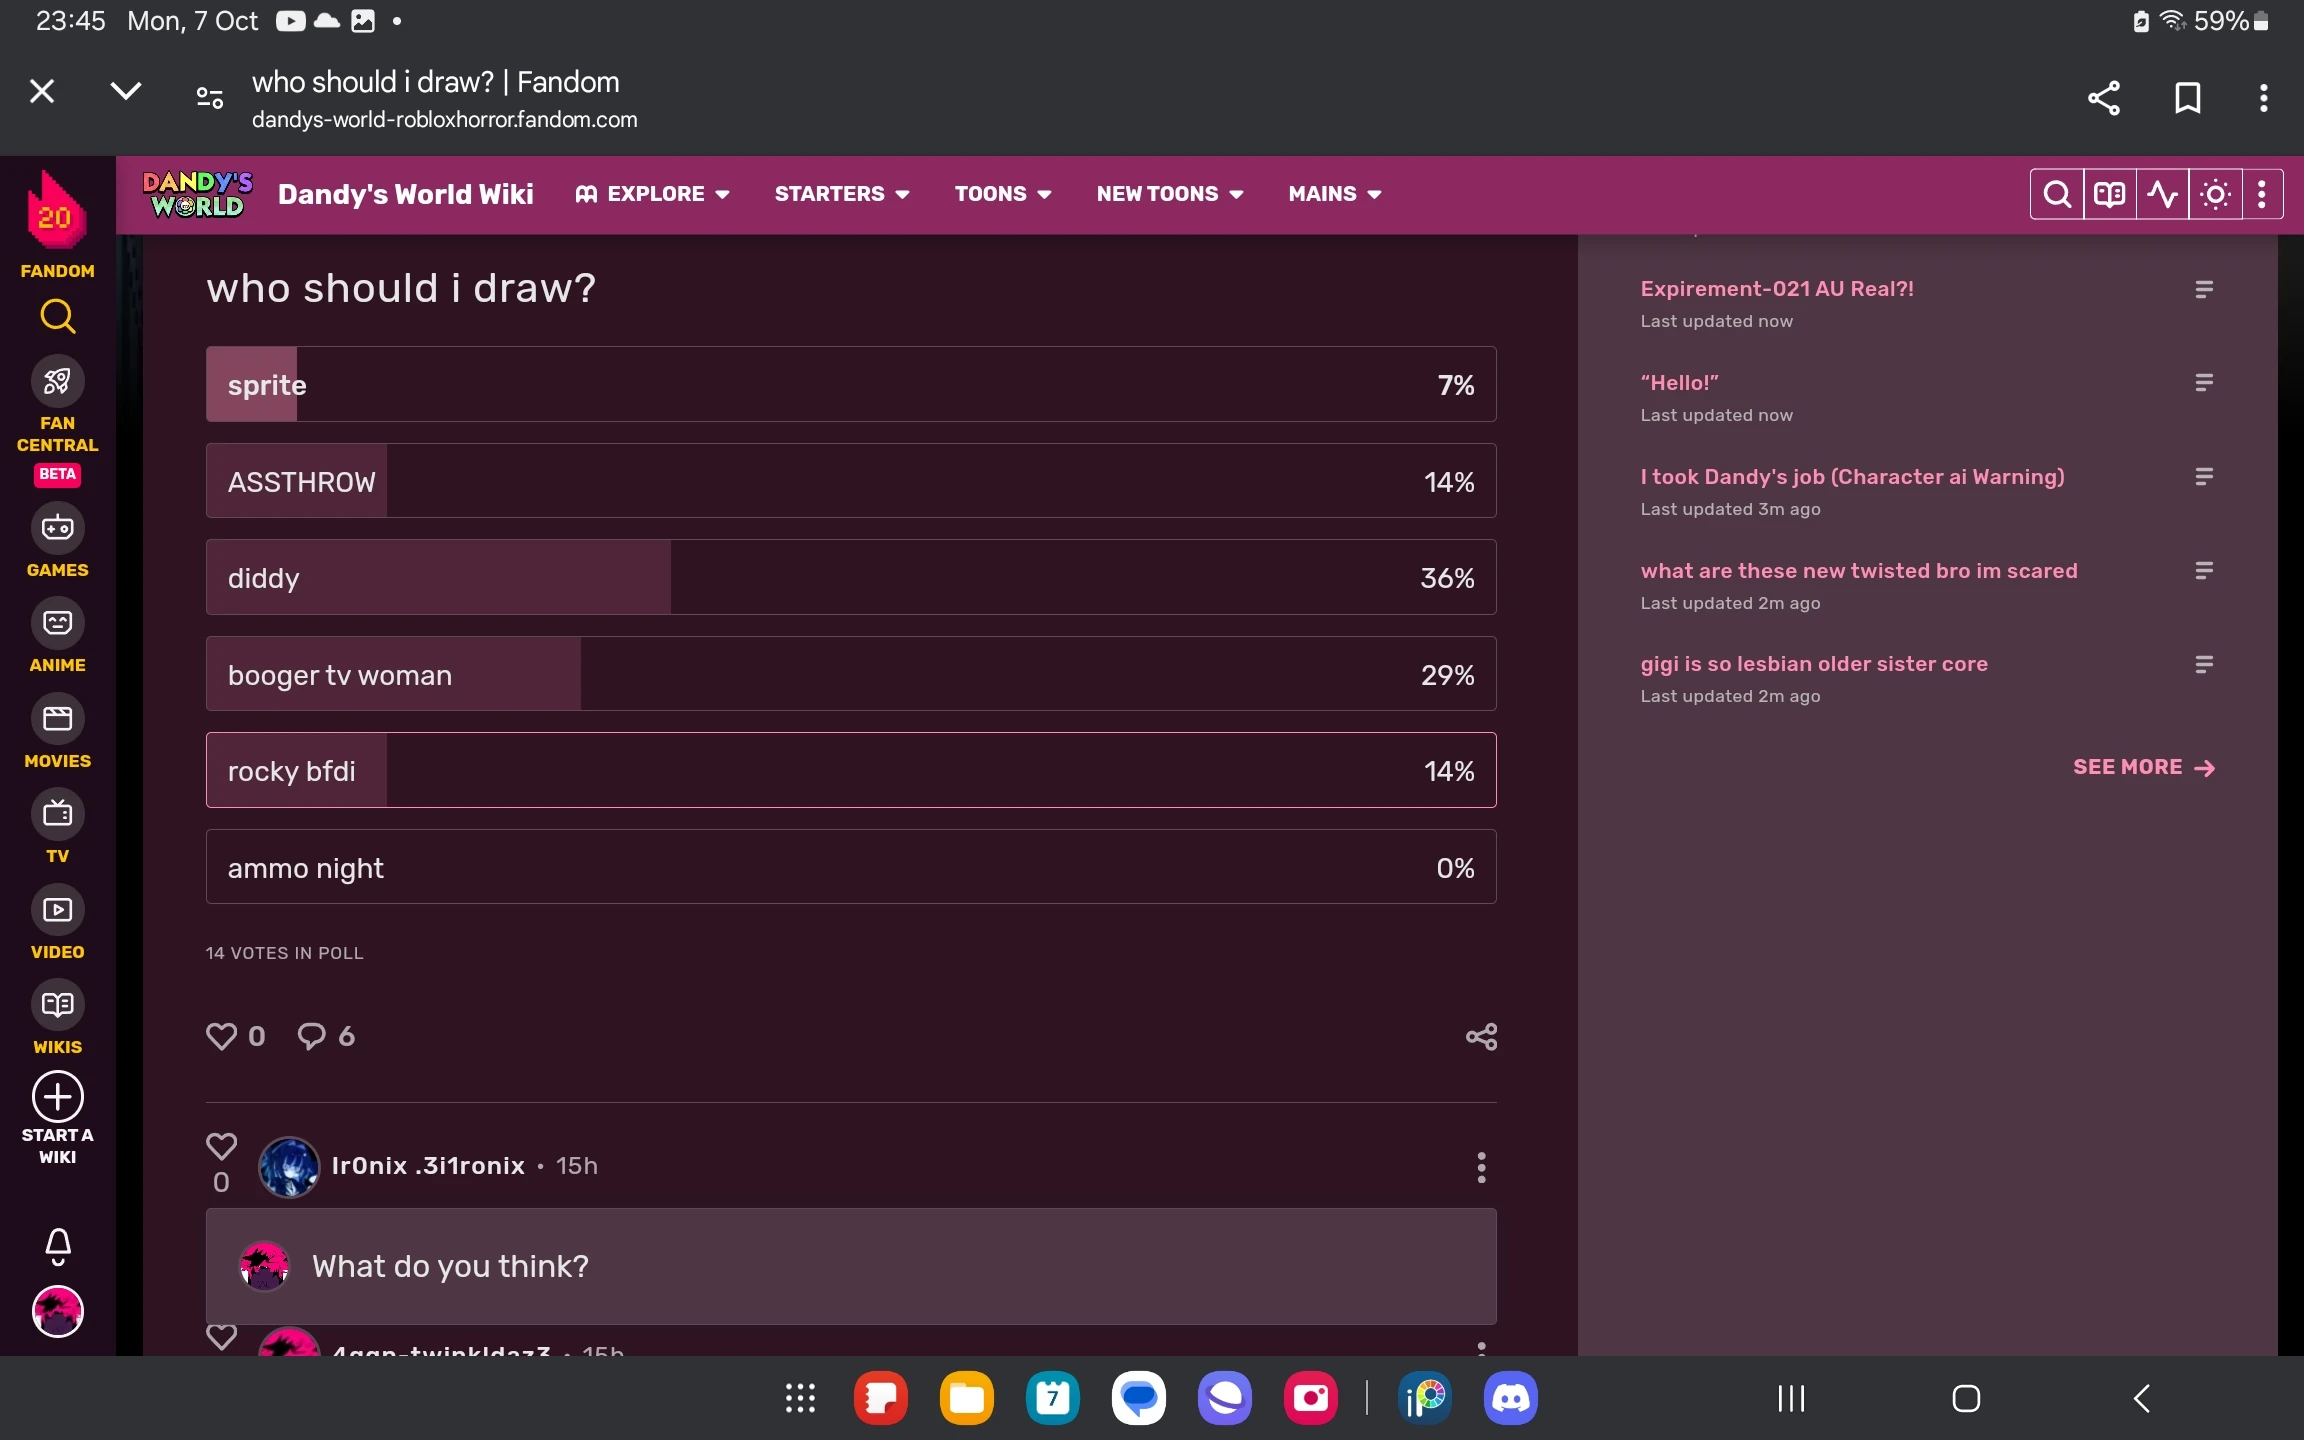Open the Expirement-021 AU Real?! post
This screenshot has height=1440, width=2304.
(x=1776, y=289)
